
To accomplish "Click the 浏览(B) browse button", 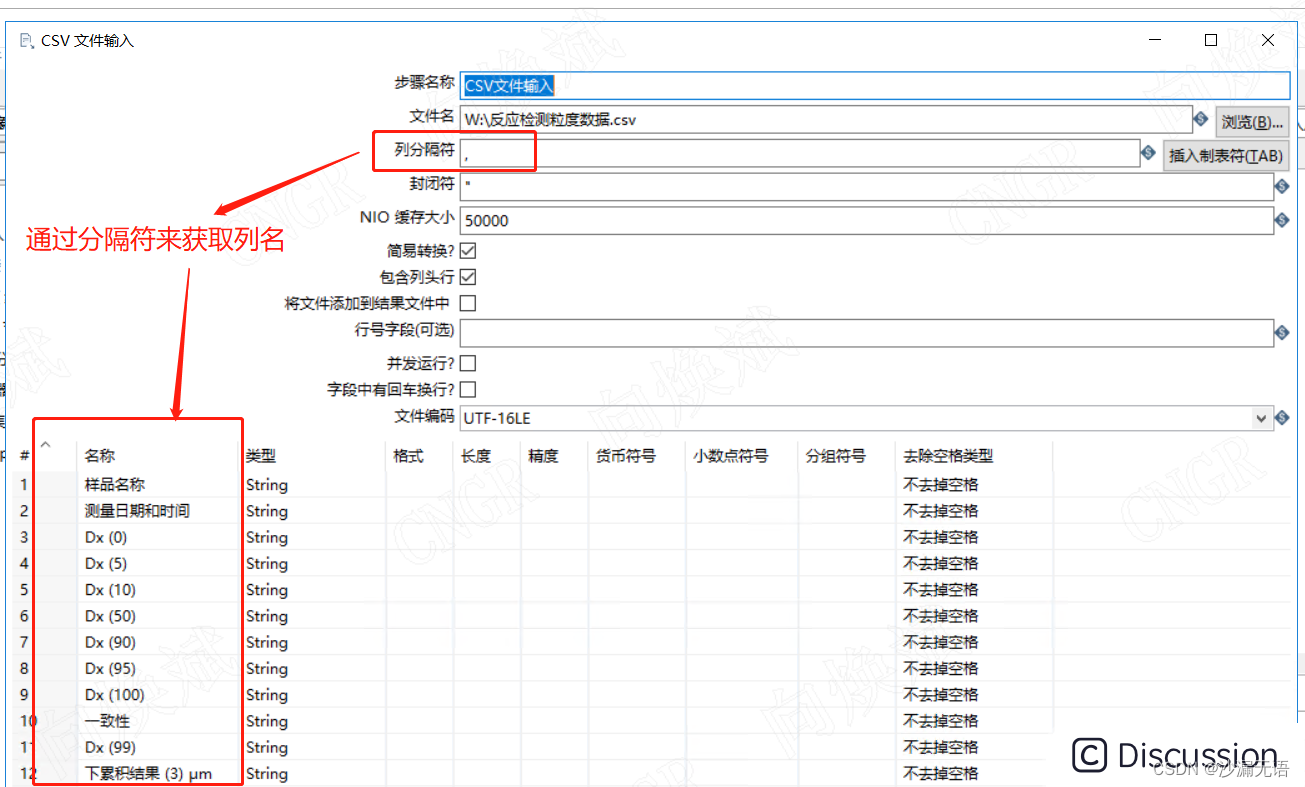I will [x=1250, y=119].
